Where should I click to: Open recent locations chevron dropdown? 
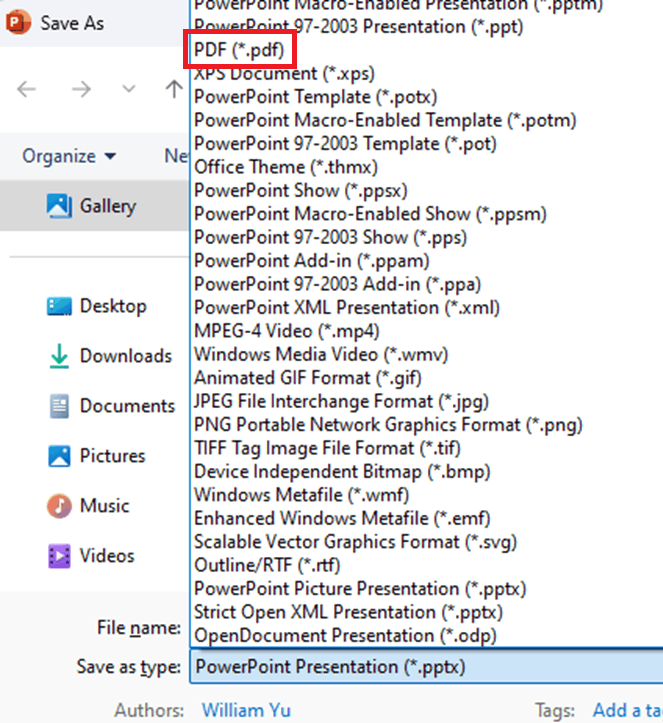click(x=129, y=89)
